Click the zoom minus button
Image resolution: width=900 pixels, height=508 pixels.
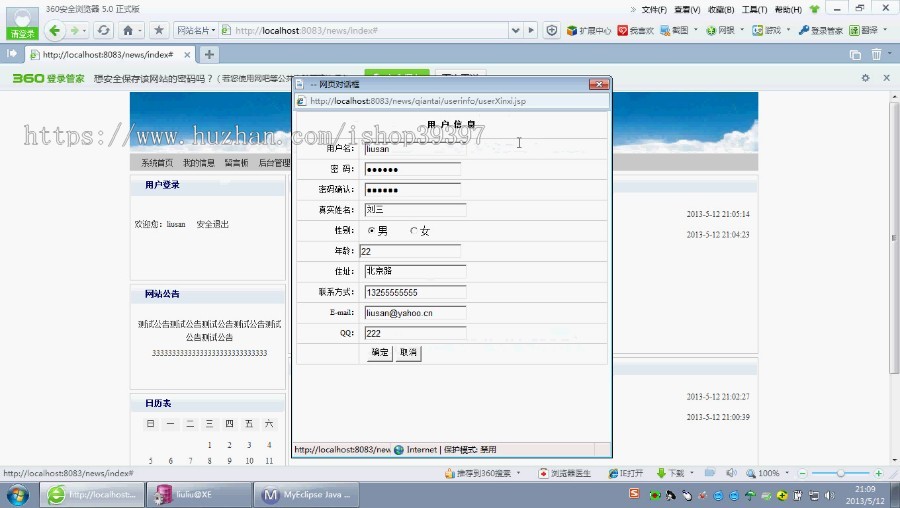(803, 474)
